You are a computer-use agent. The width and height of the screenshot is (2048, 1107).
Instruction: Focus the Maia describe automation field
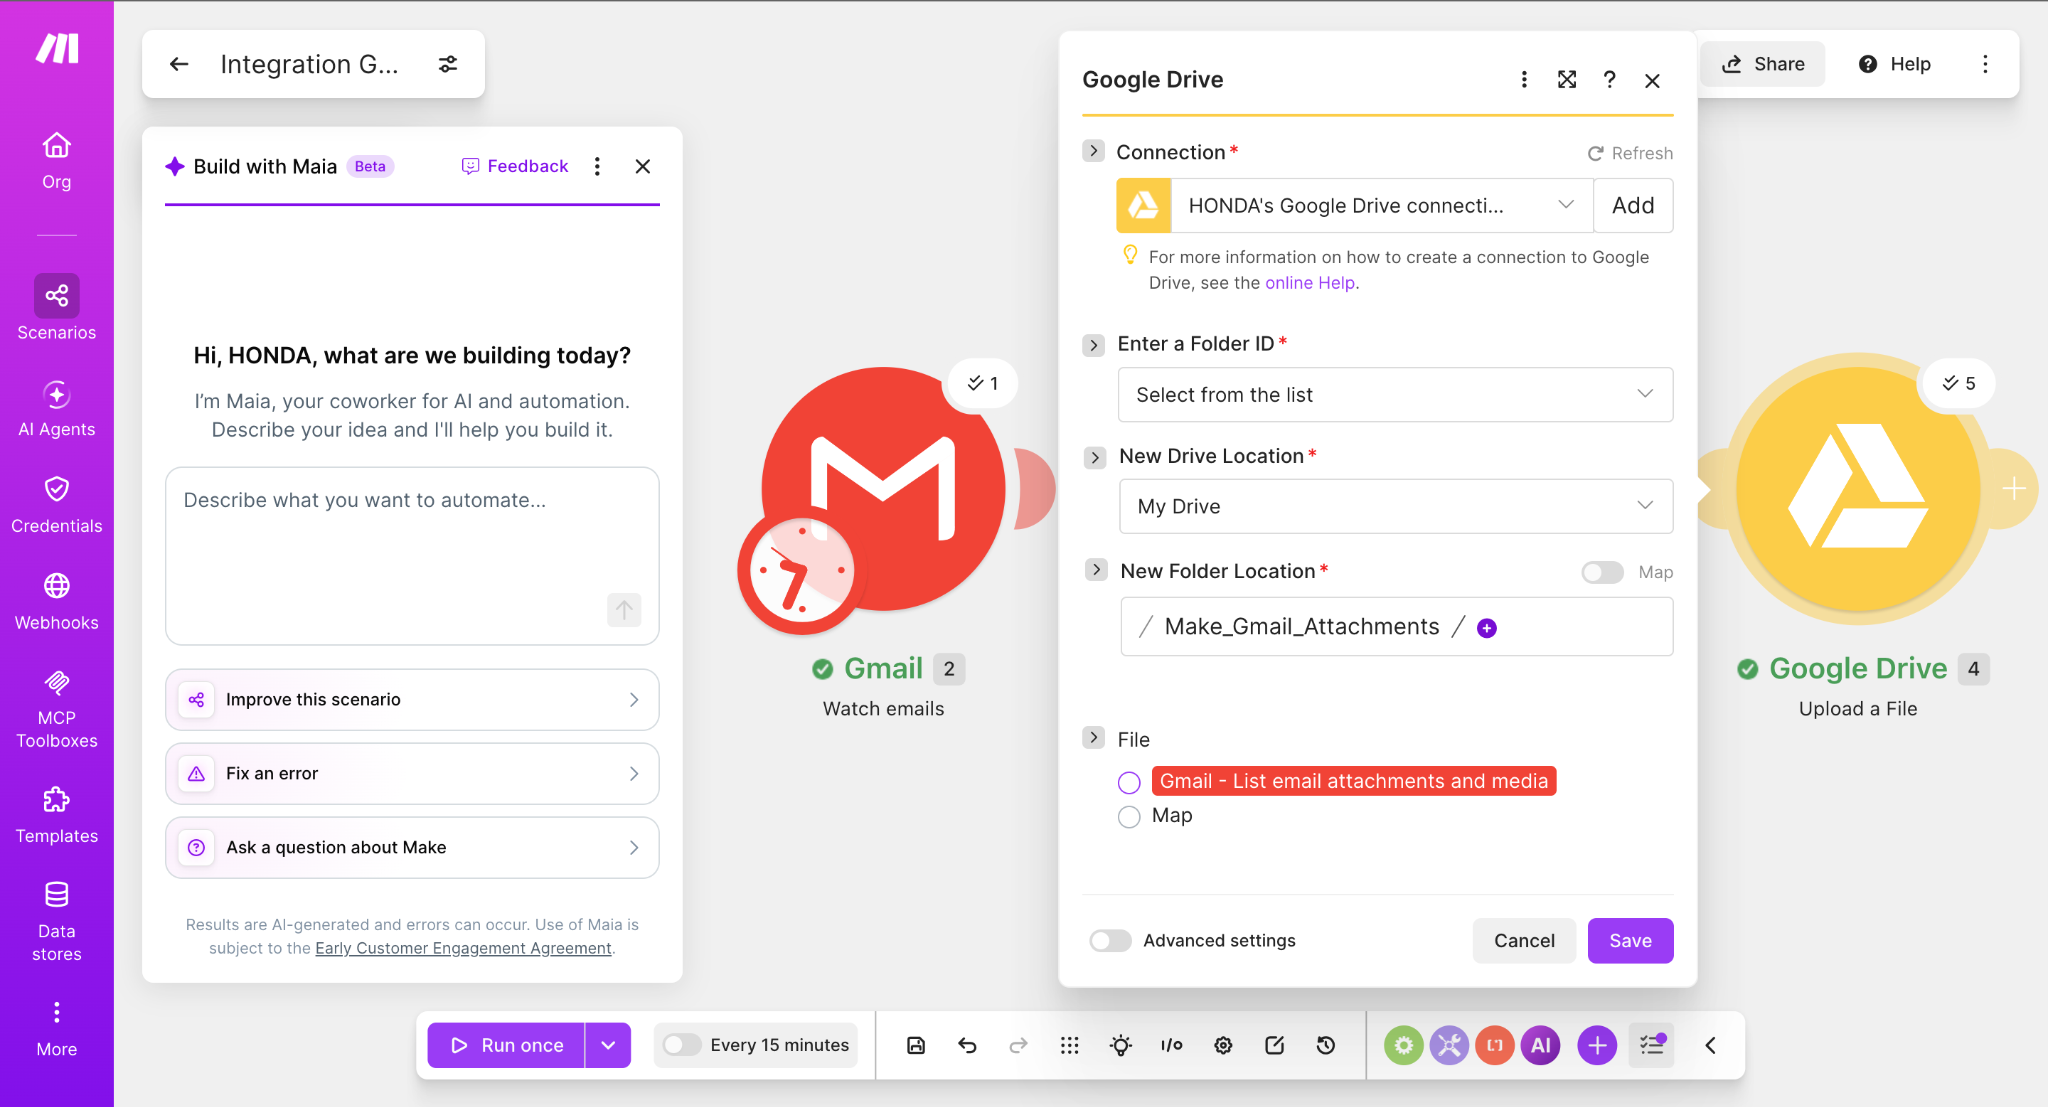tap(412, 556)
